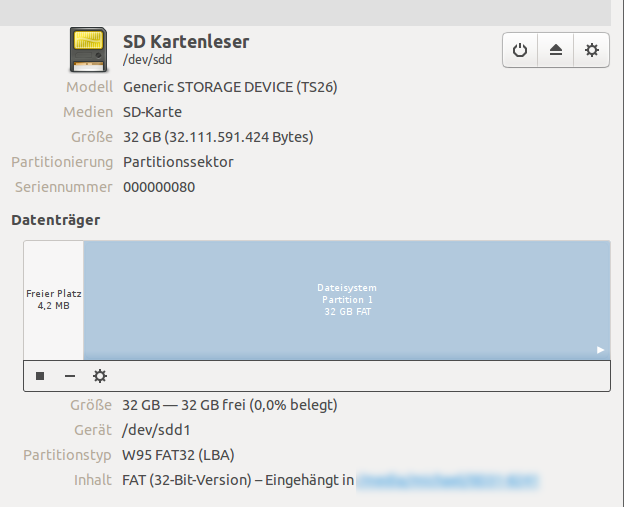This screenshot has height=507, width=624.
Task: Select the Partition 1 32 GB FAT volume
Action: pos(346,300)
